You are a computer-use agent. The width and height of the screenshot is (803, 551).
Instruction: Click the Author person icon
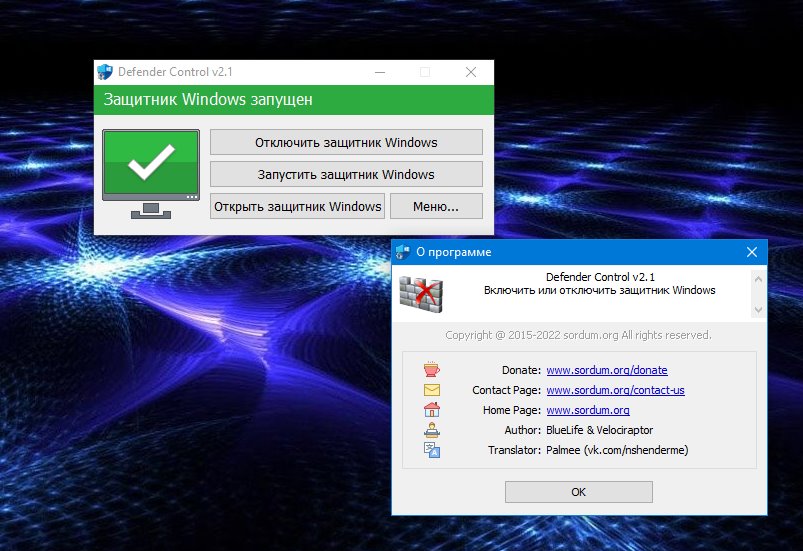[431, 430]
